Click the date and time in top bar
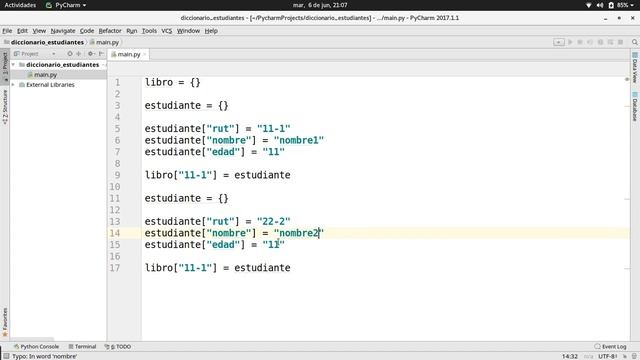This screenshot has height=360, width=640. pyautogui.click(x=320, y=5)
